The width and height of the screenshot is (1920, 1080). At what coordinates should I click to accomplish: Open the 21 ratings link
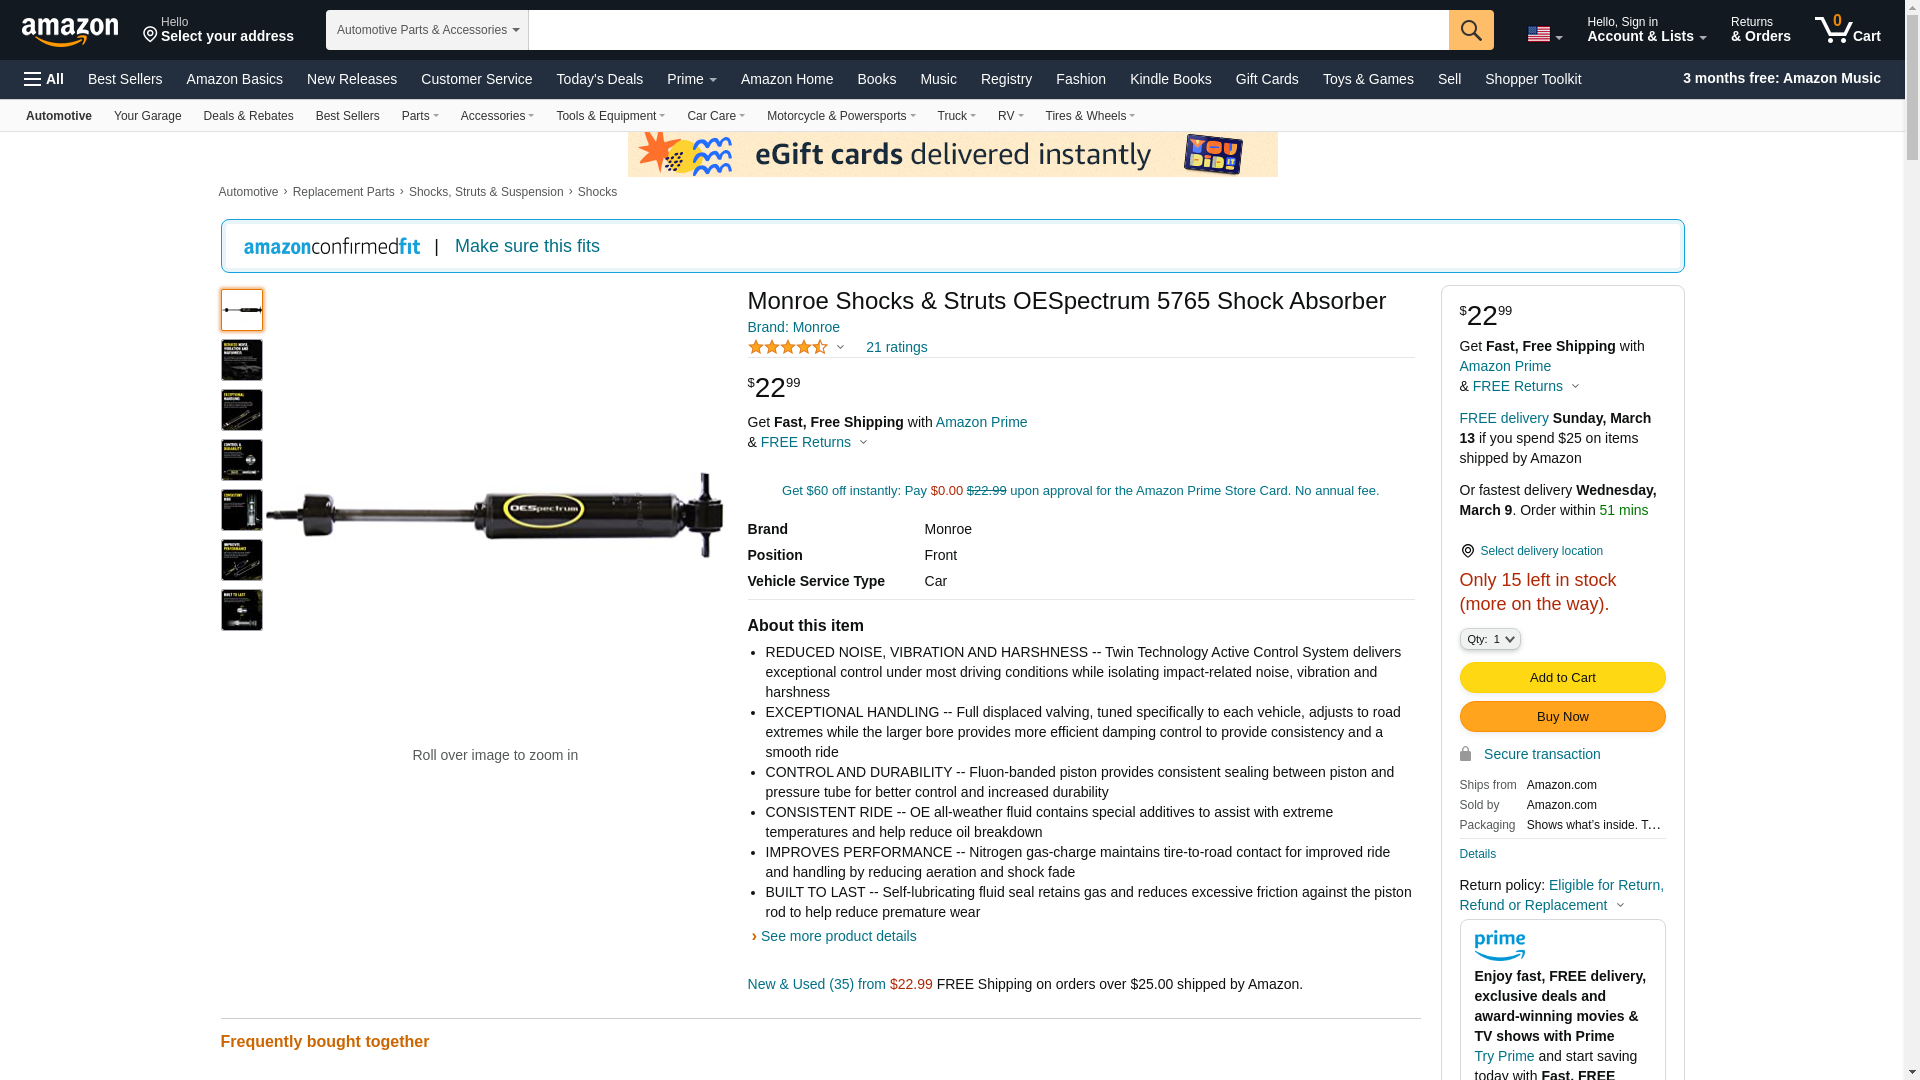(x=896, y=347)
